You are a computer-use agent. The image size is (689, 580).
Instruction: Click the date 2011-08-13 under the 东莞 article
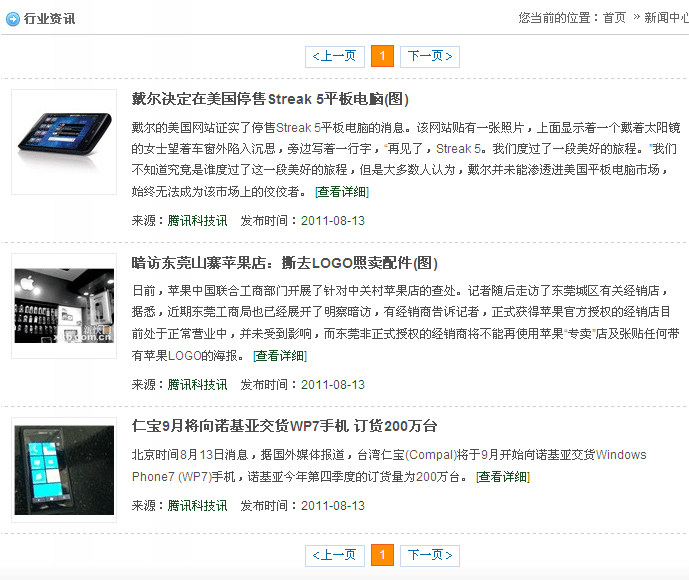coord(333,384)
